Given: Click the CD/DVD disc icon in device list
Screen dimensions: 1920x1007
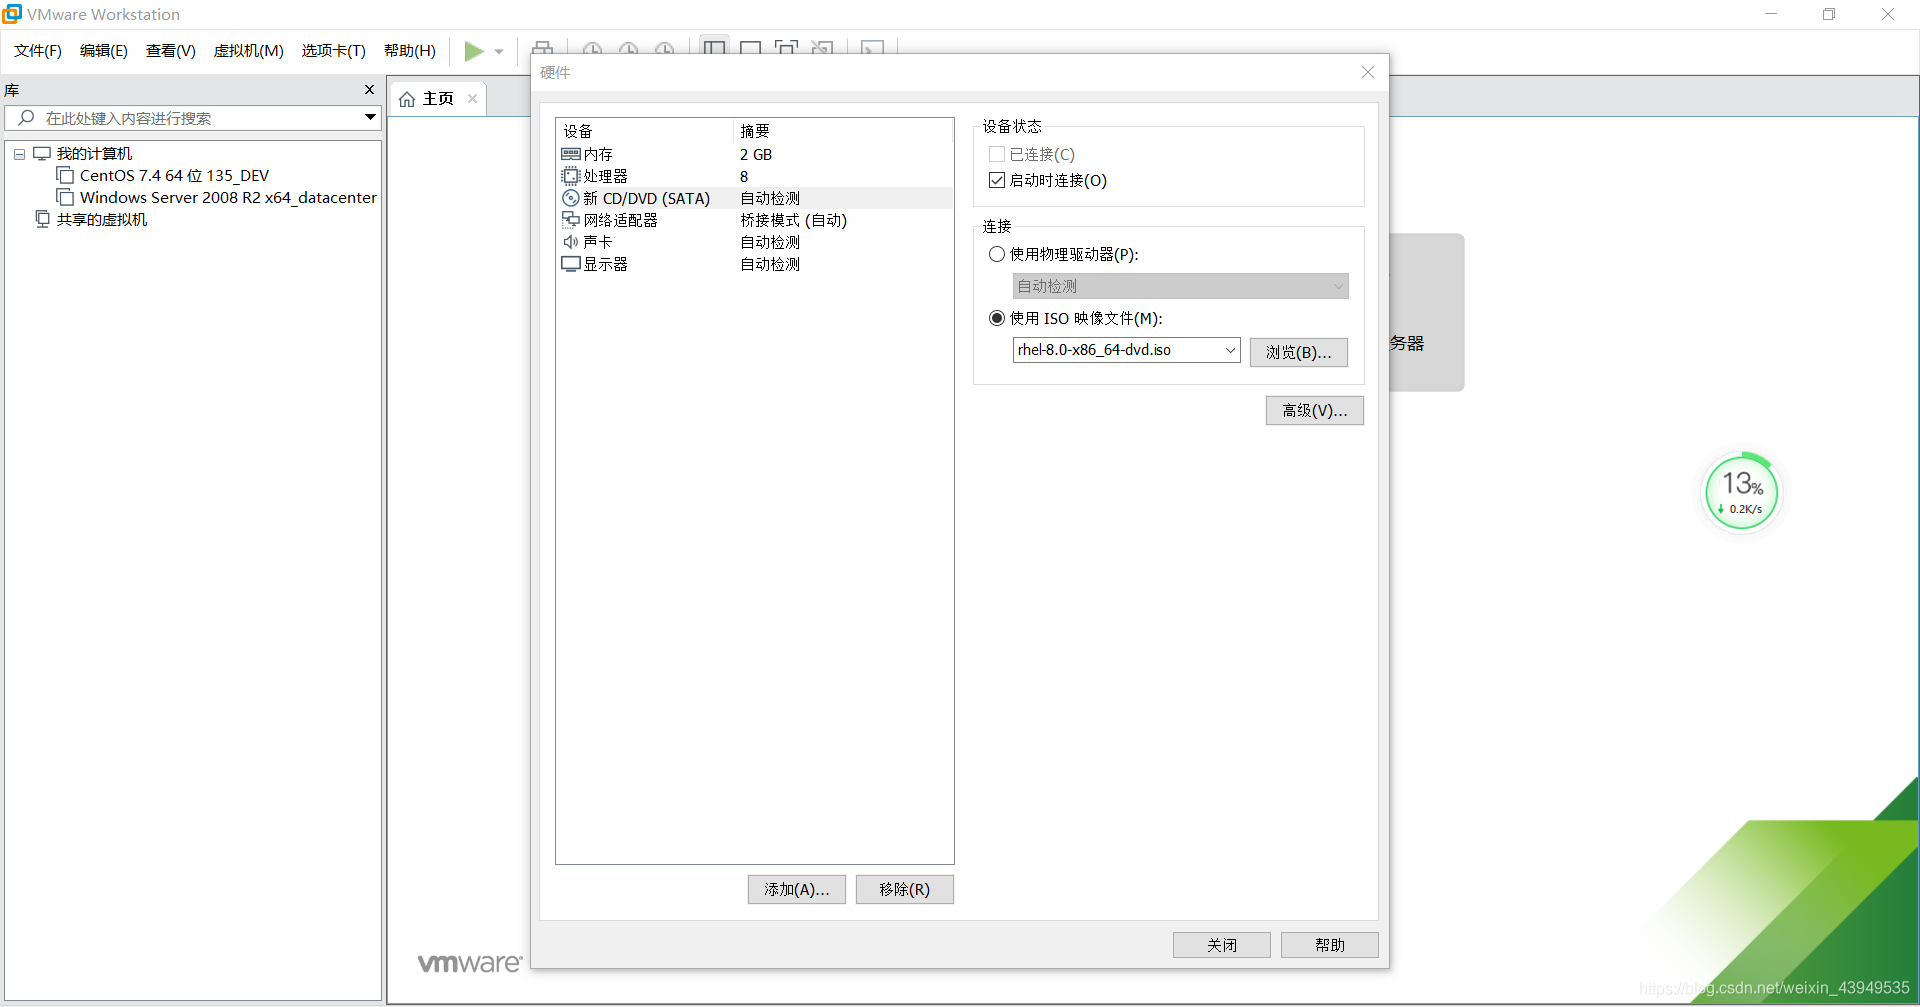Looking at the screenshot, I should click(x=571, y=198).
